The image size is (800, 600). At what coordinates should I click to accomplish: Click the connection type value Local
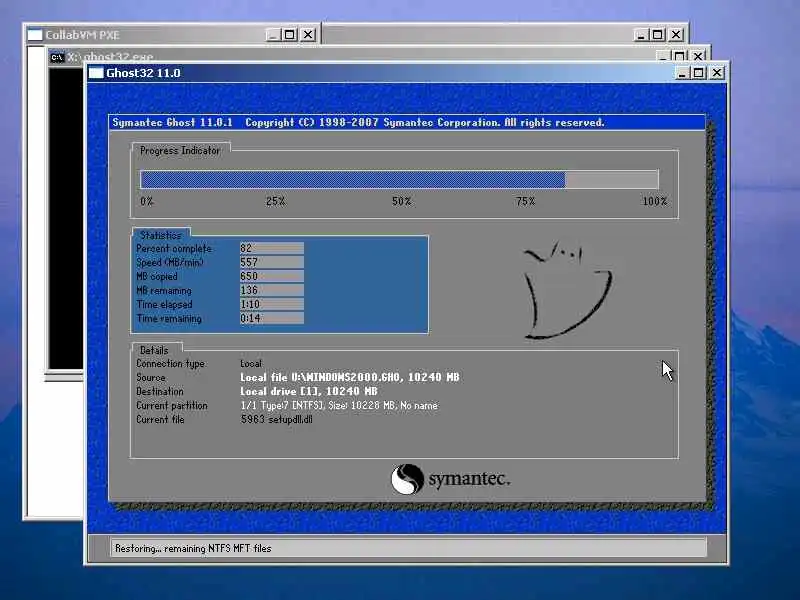click(x=251, y=363)
